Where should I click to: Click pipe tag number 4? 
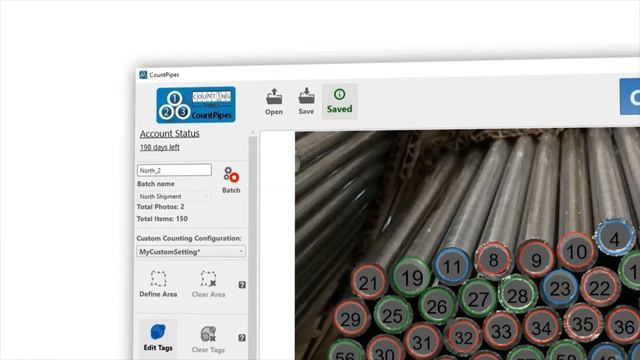pos(615,237)
